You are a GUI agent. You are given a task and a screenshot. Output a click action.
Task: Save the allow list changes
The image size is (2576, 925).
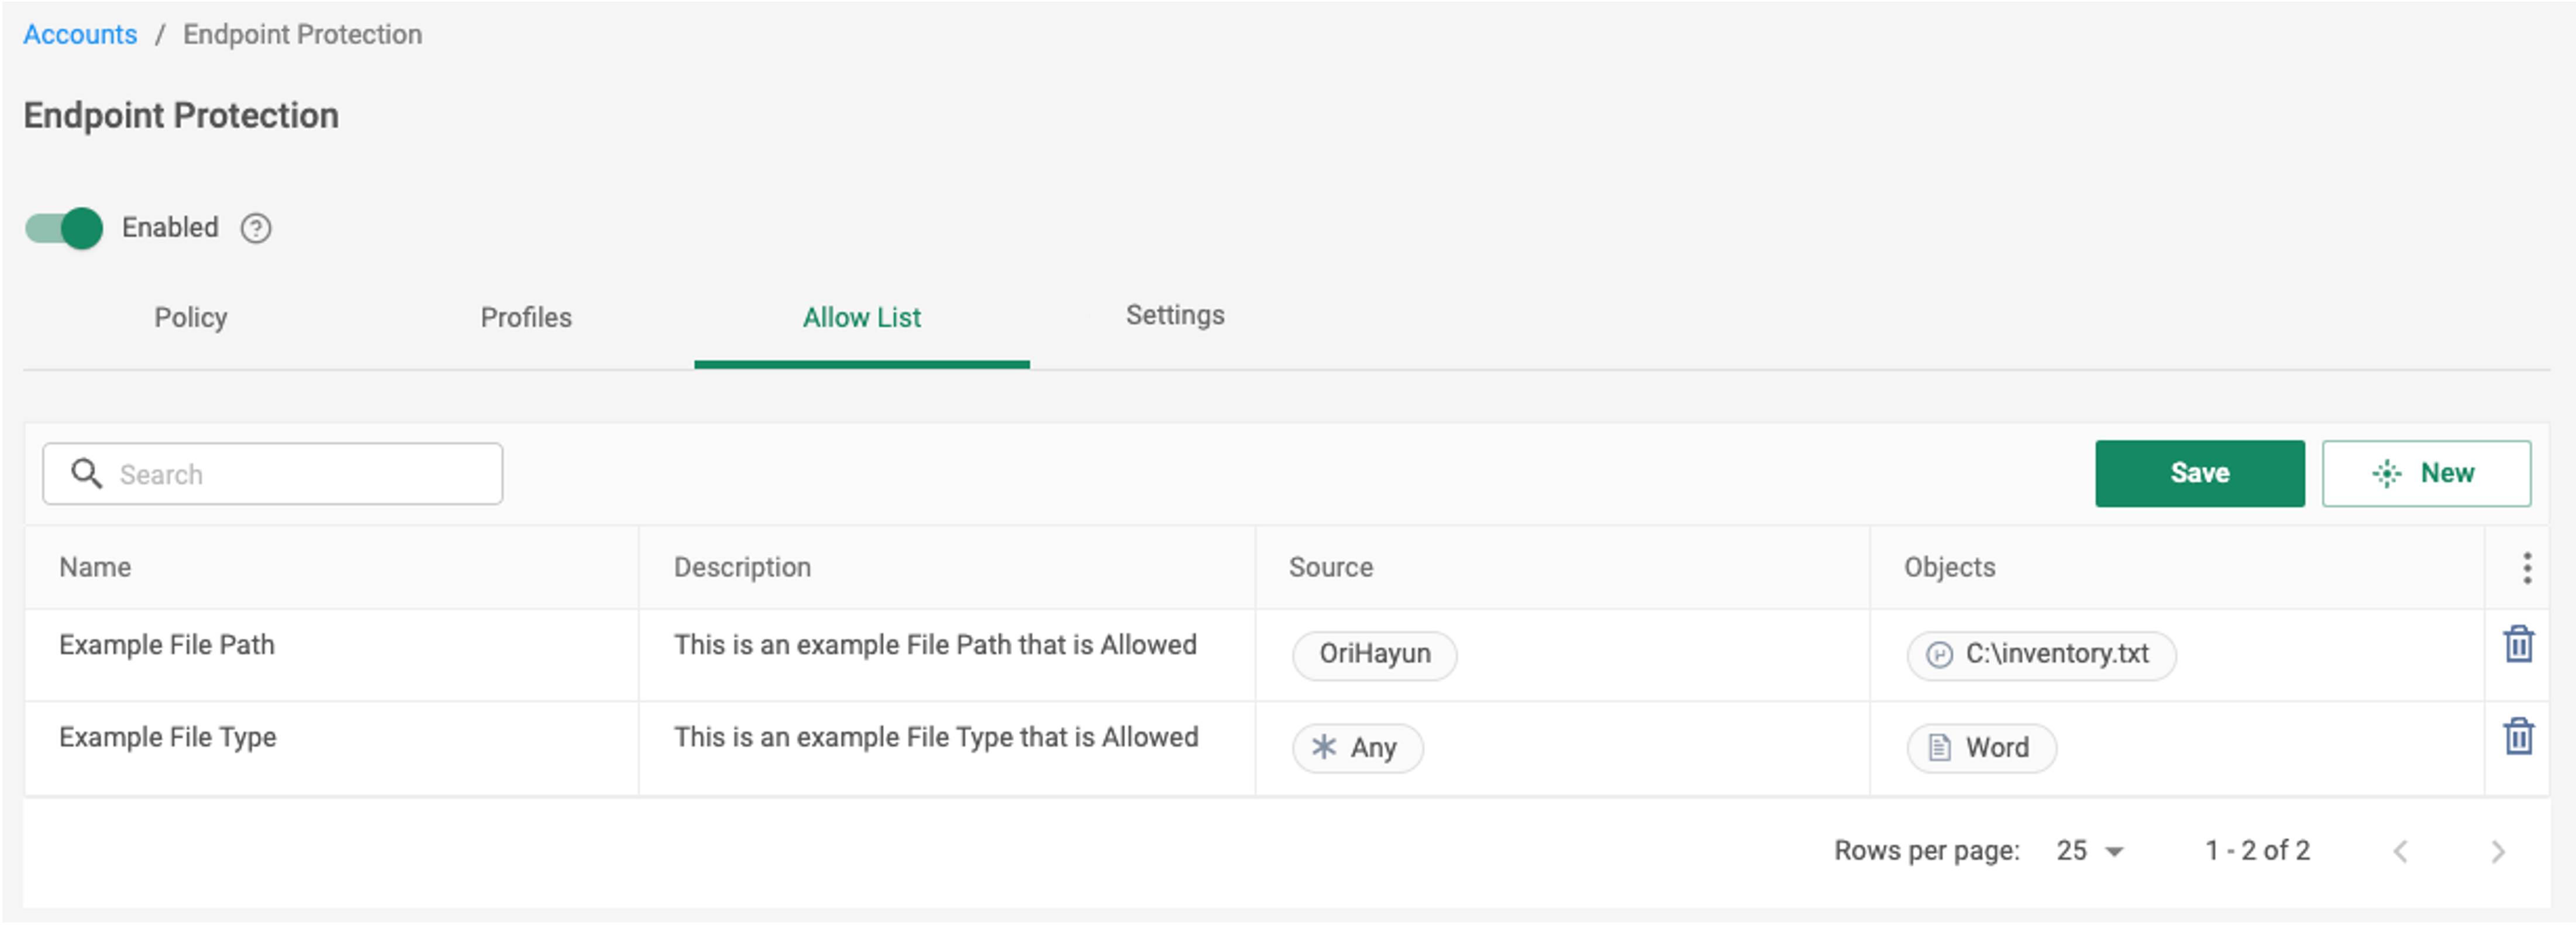click(x=2200, y=474)
